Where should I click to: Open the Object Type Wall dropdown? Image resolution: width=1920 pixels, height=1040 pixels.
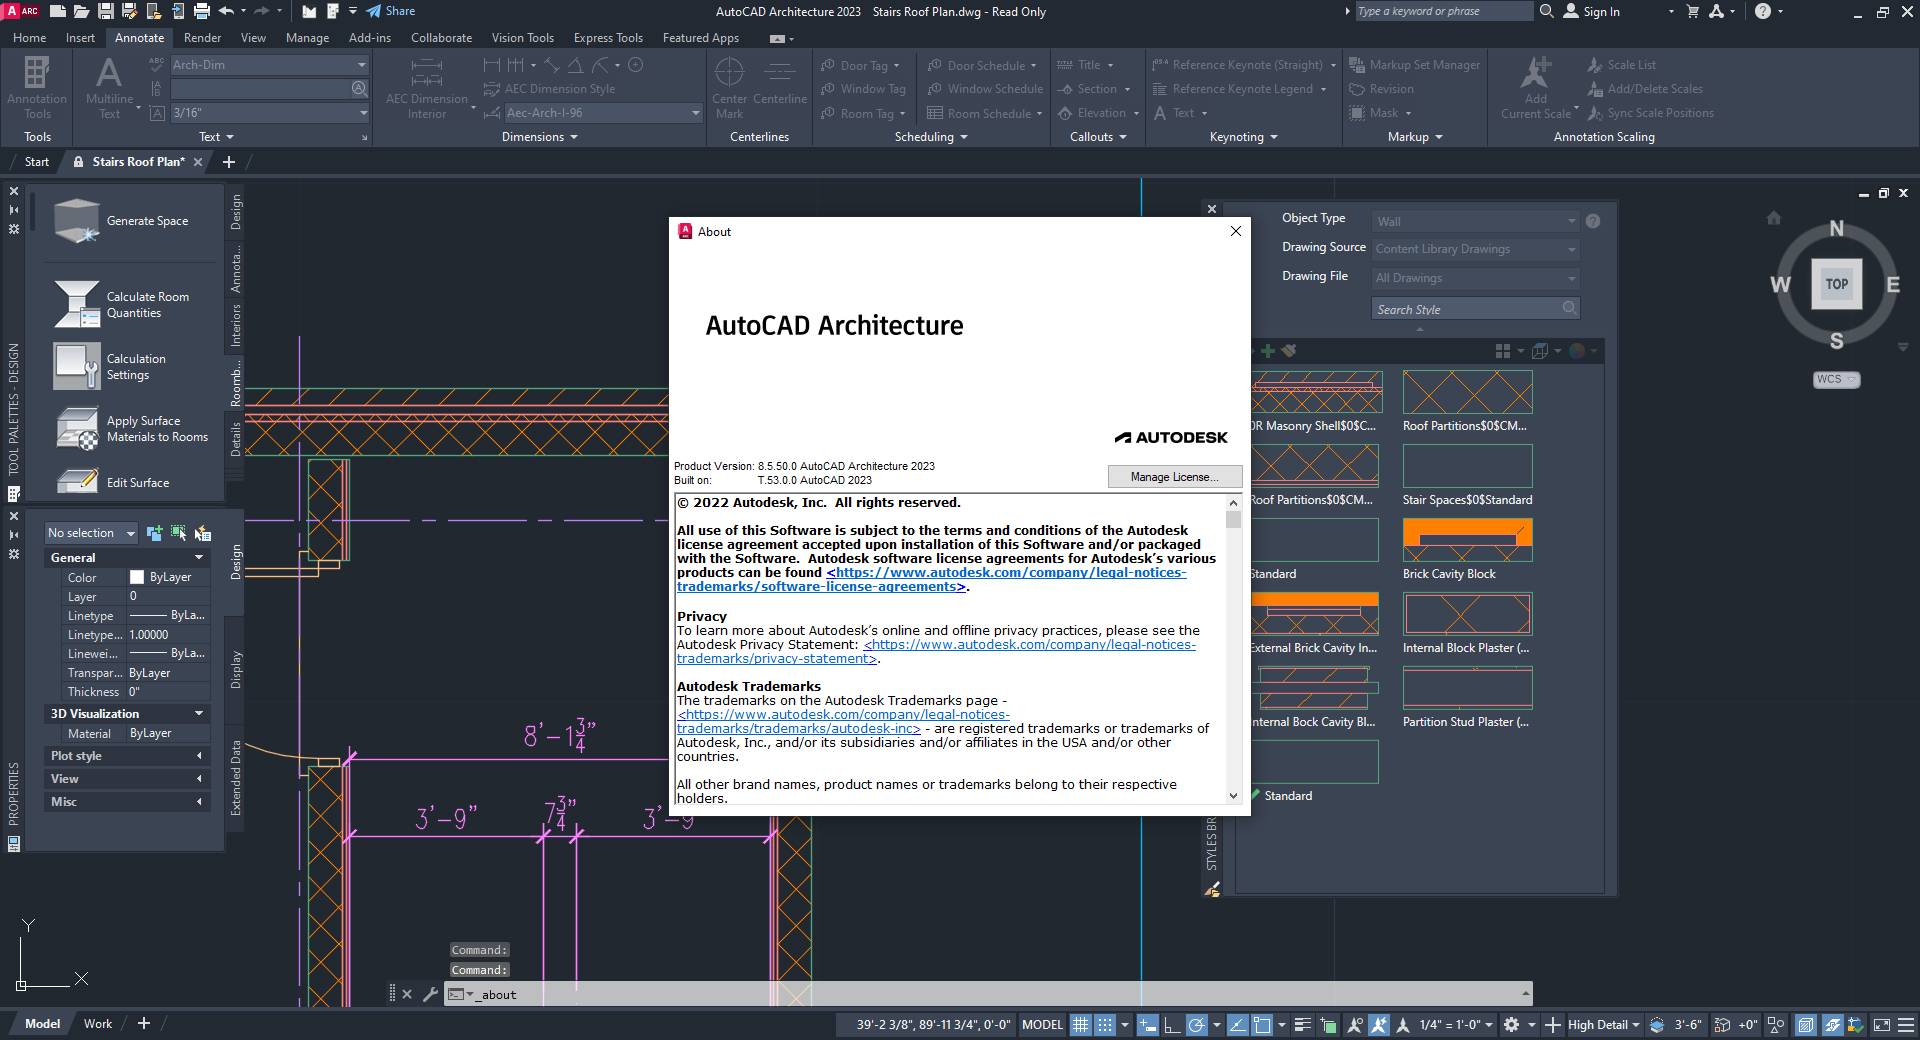tap(1475, 221)
